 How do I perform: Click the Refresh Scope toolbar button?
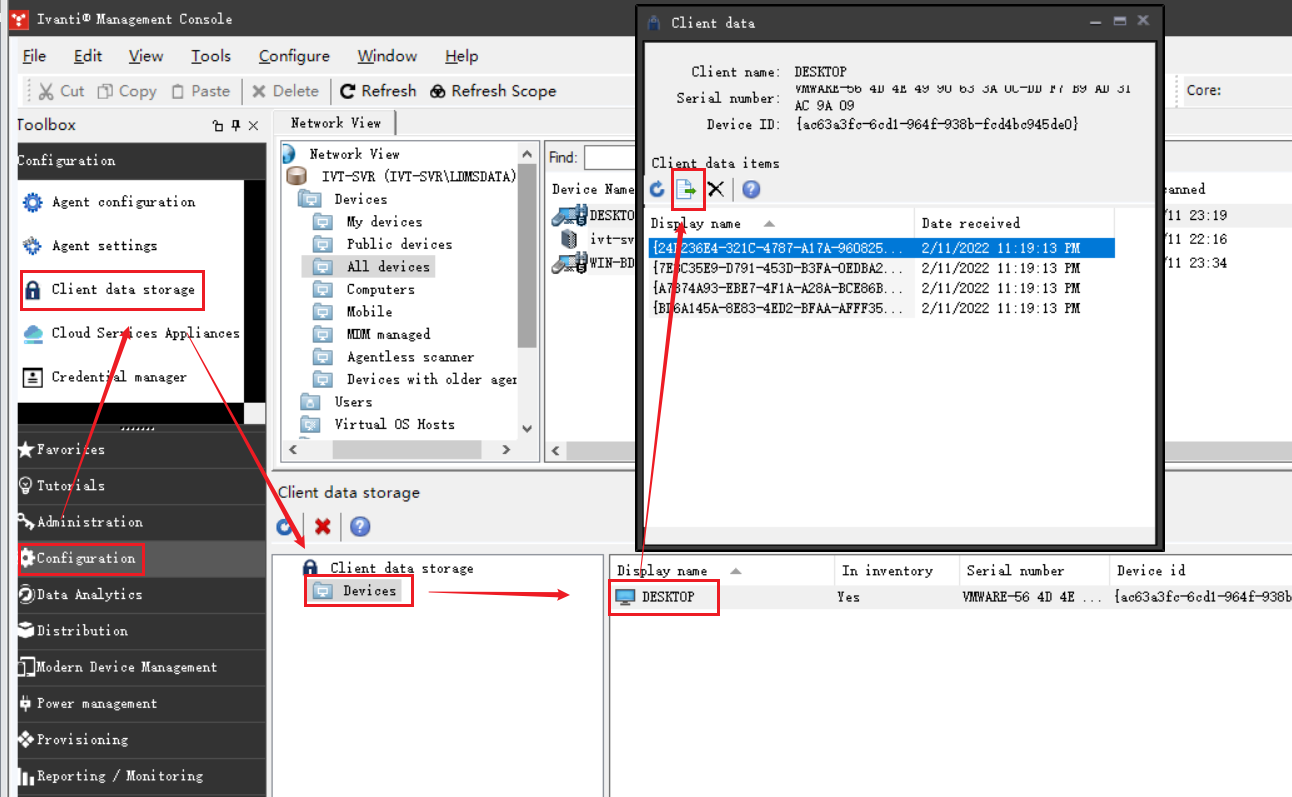coord(493,91)
